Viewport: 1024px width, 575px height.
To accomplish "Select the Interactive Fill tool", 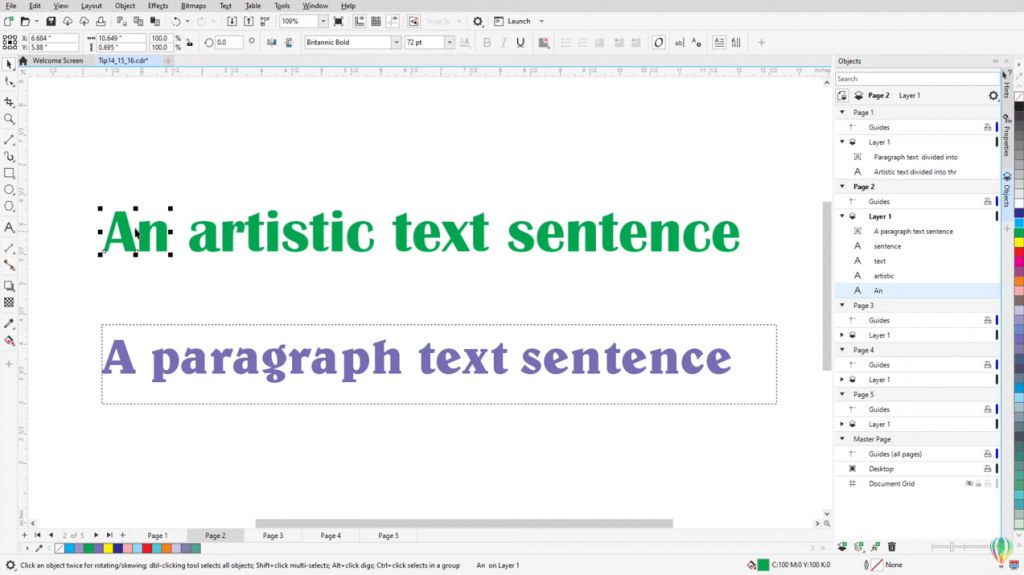I will (x=9, y=340).
